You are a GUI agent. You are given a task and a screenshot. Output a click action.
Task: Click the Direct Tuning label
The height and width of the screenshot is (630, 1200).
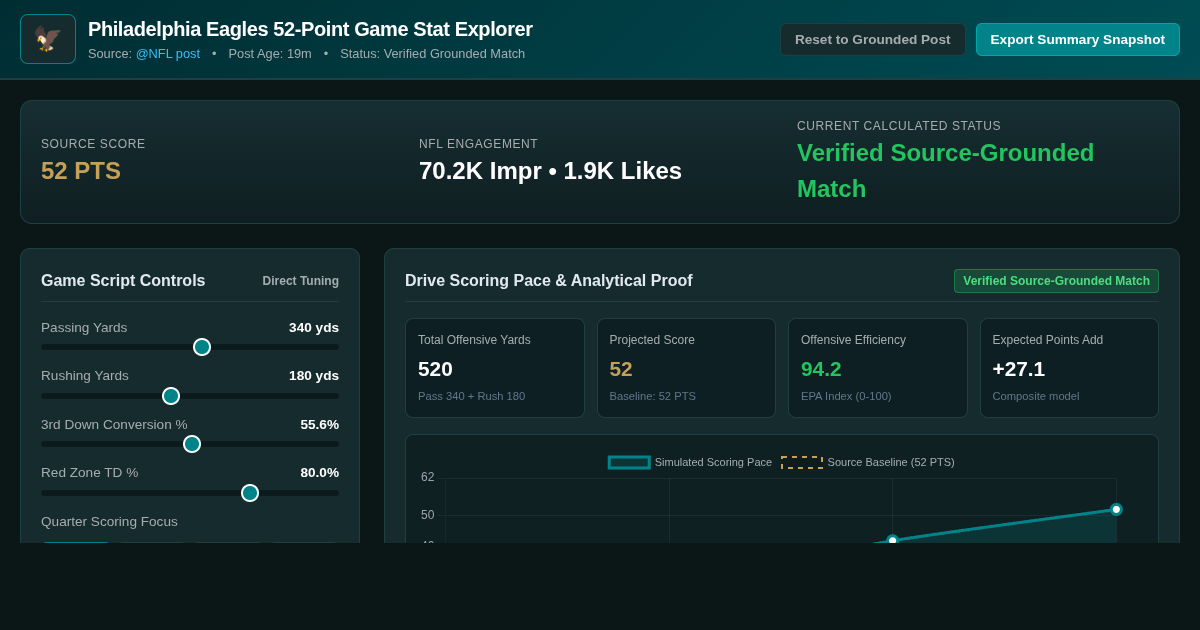click(301, 281)
